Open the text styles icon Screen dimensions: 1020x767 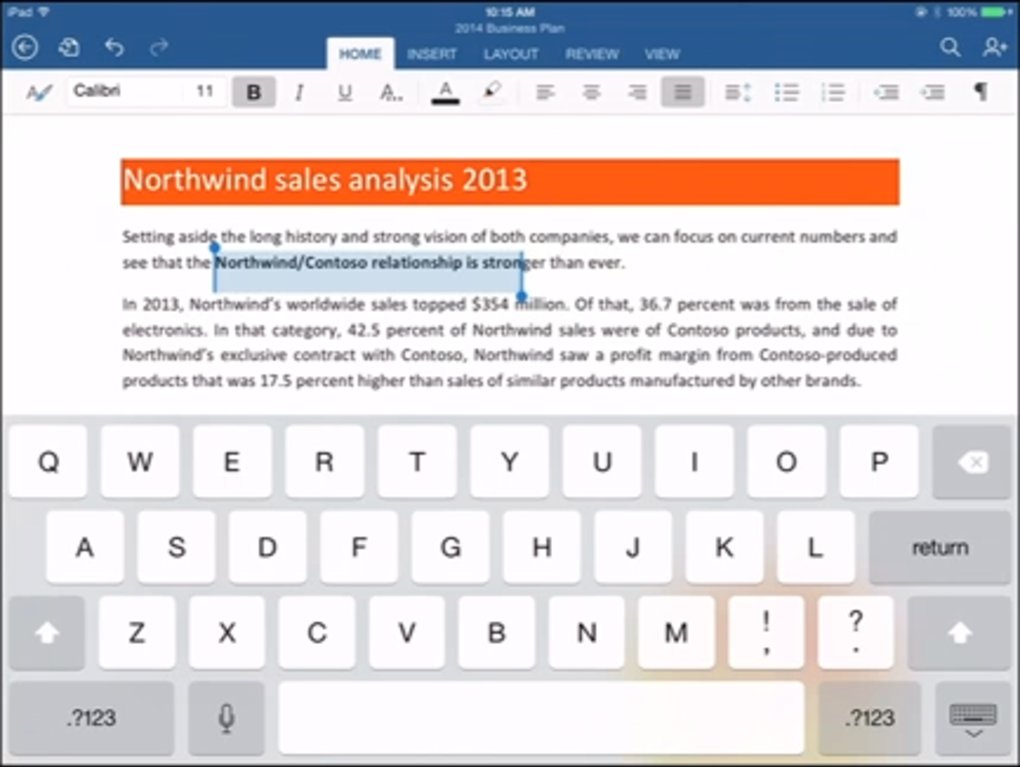tap(39, 92)
